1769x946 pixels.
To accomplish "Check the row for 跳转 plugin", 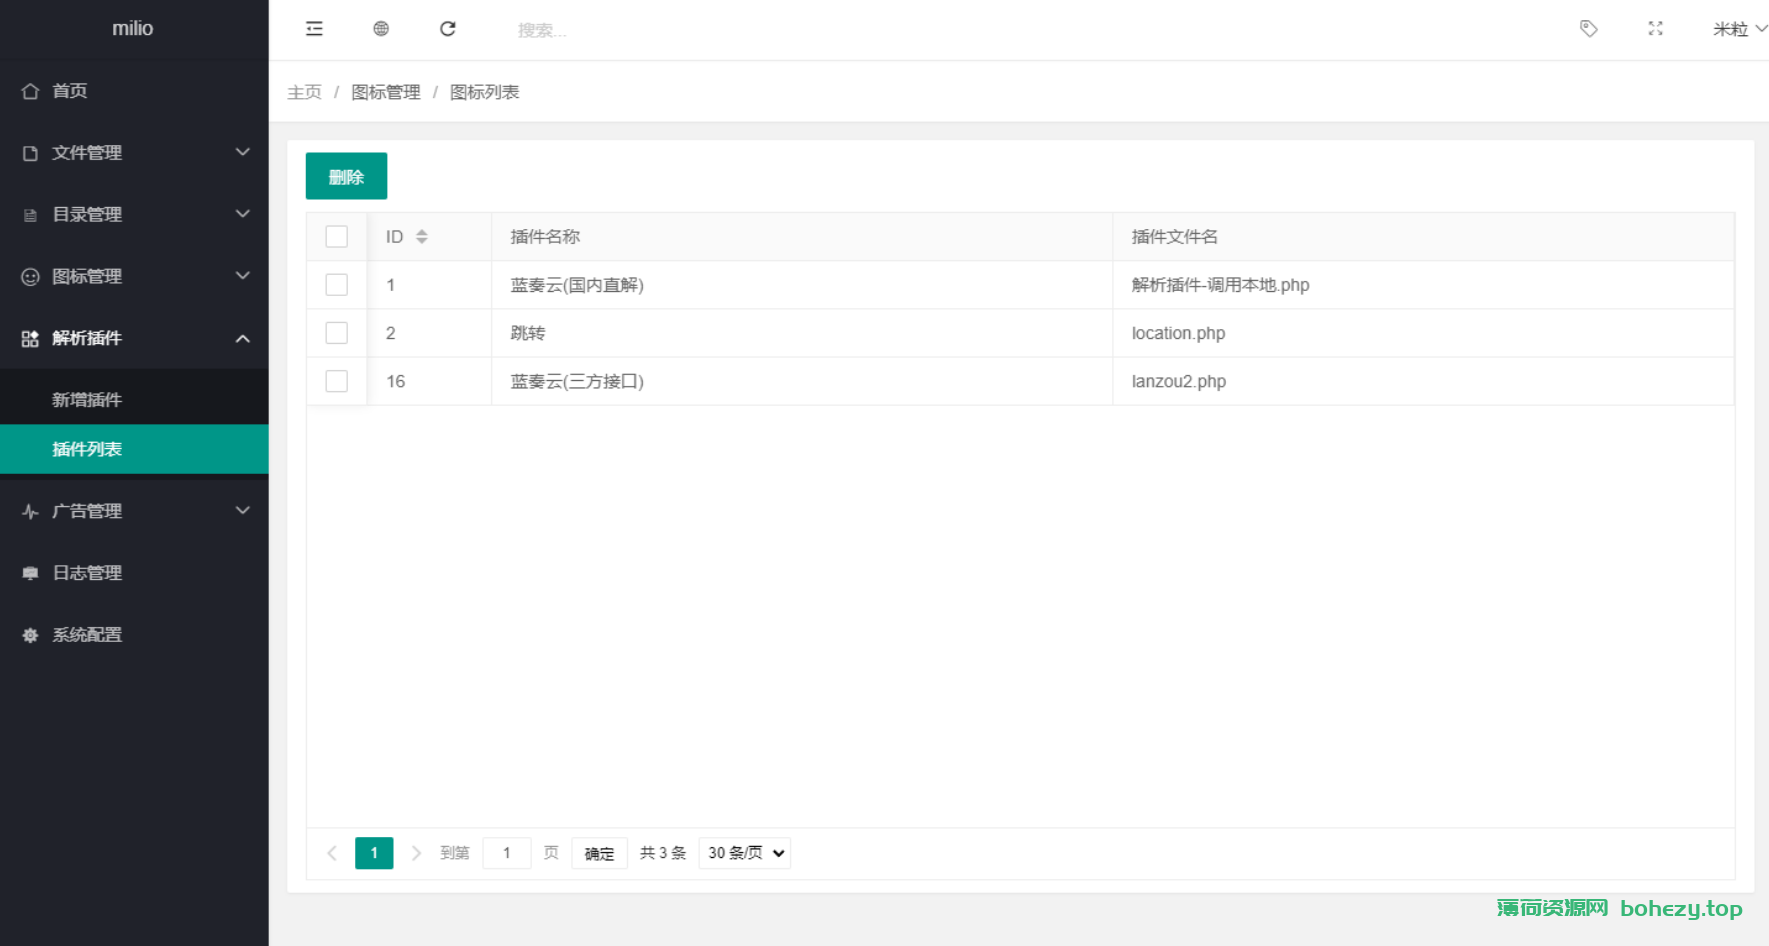I will (337, 333).
